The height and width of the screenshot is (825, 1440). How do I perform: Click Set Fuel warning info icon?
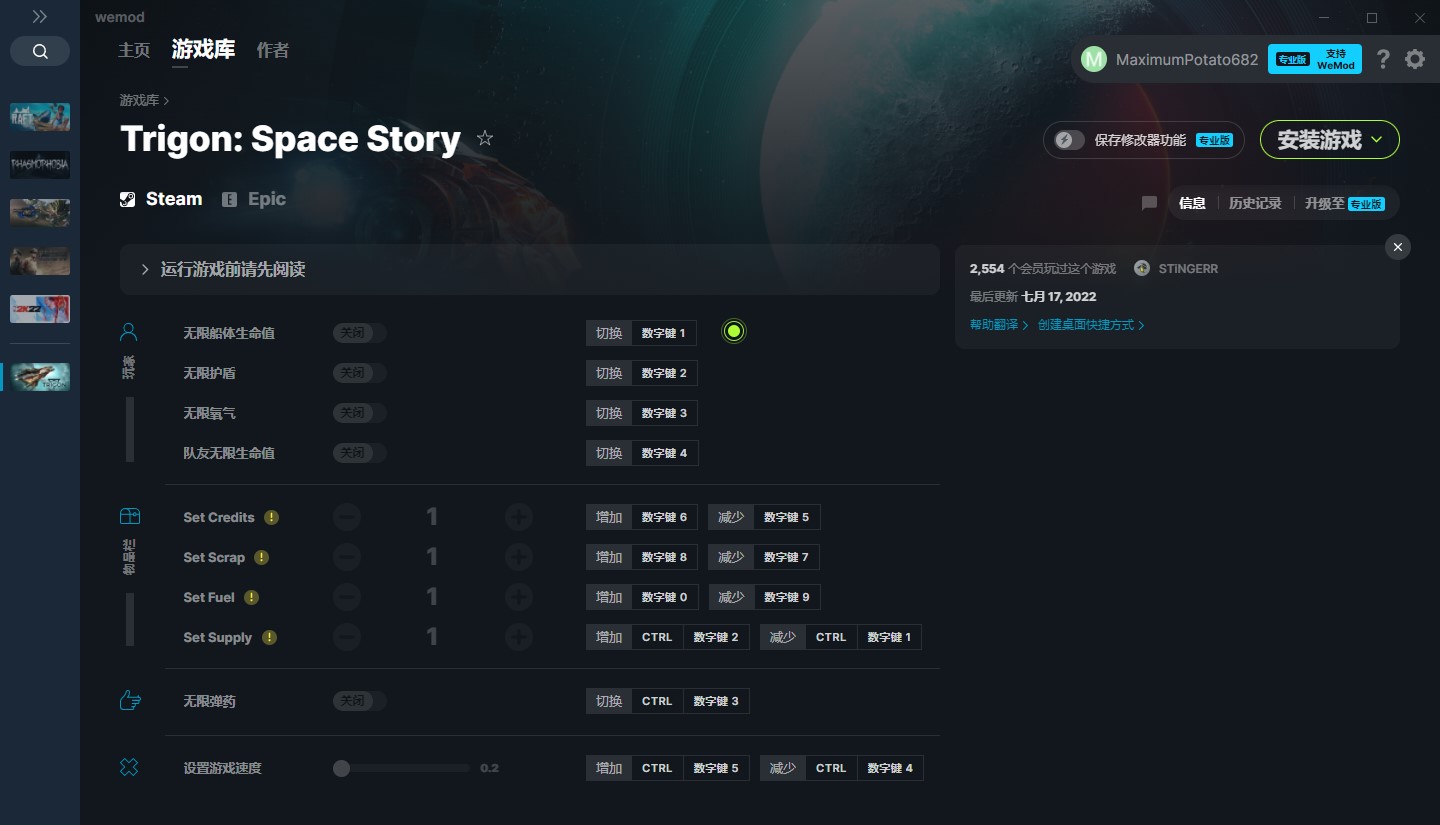[252, 597]
